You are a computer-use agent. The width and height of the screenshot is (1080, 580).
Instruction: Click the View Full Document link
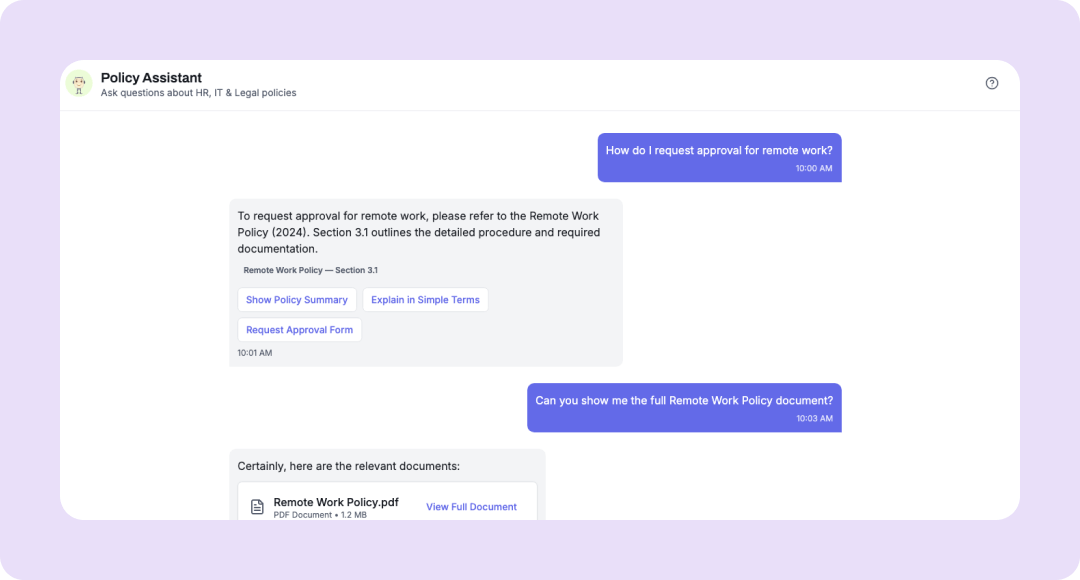coord(471,507)
